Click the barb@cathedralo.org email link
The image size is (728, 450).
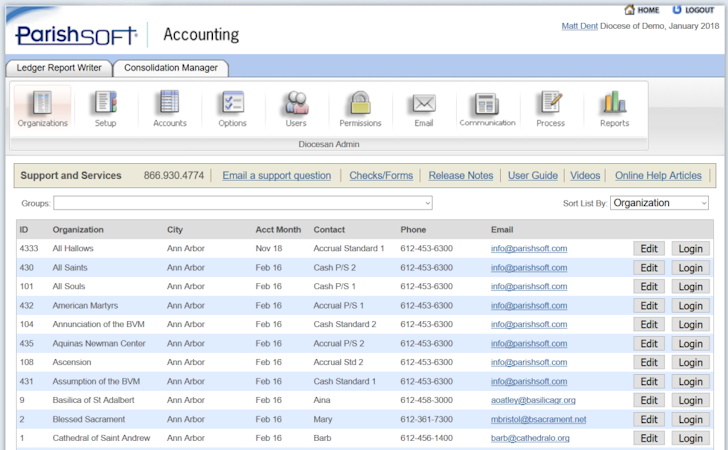(x=530, y=438)
